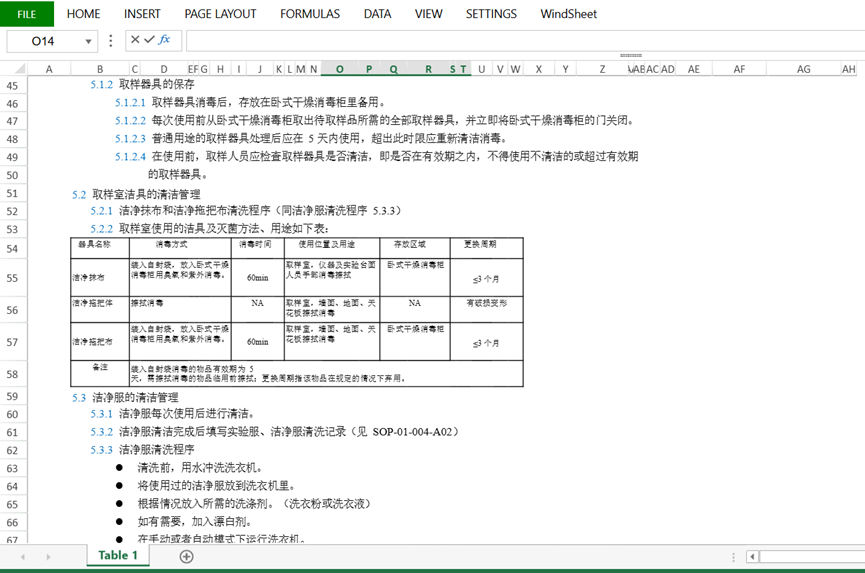
Task: Expand the Name Box dropdown arrow
Action: pyautogui.click(x=88, y=41)
